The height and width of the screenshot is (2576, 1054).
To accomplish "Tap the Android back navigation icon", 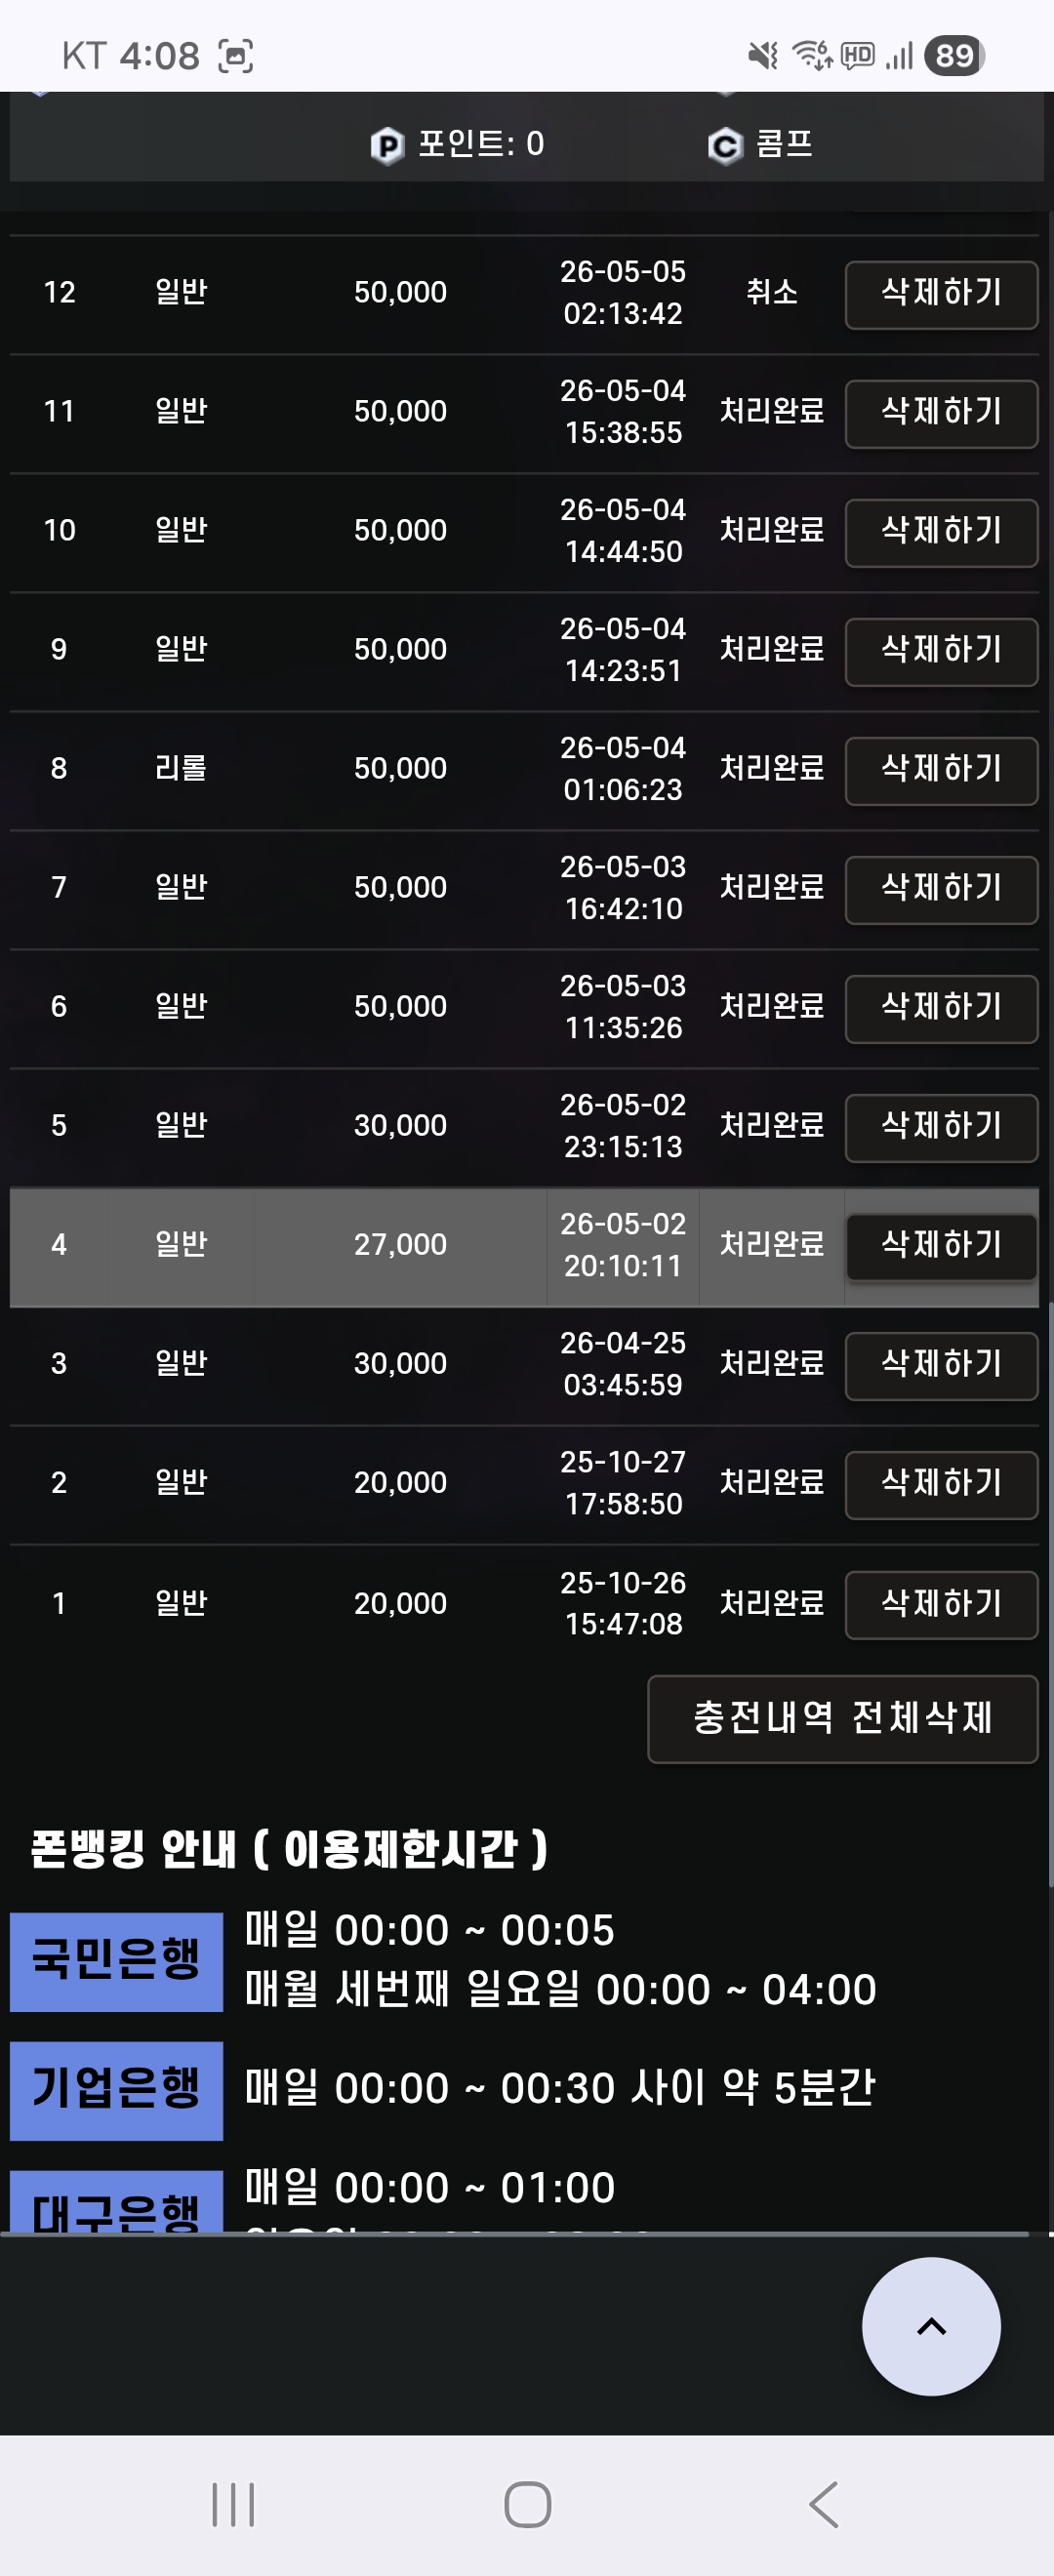I will tap(822, 2504).
